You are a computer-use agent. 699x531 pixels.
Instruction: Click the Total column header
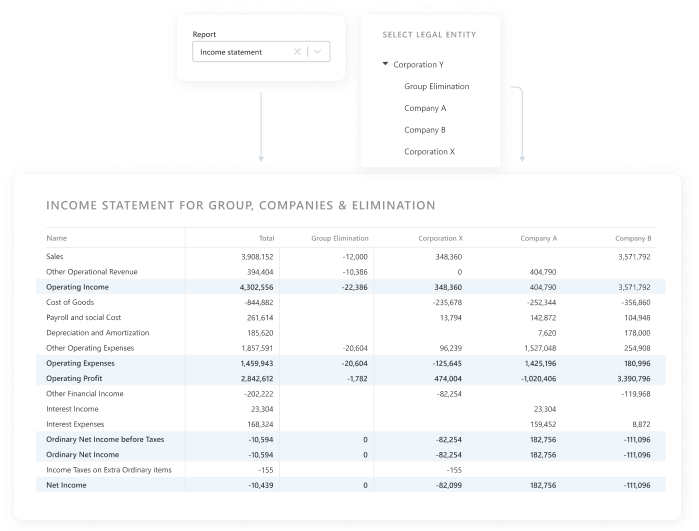(267, 238)
